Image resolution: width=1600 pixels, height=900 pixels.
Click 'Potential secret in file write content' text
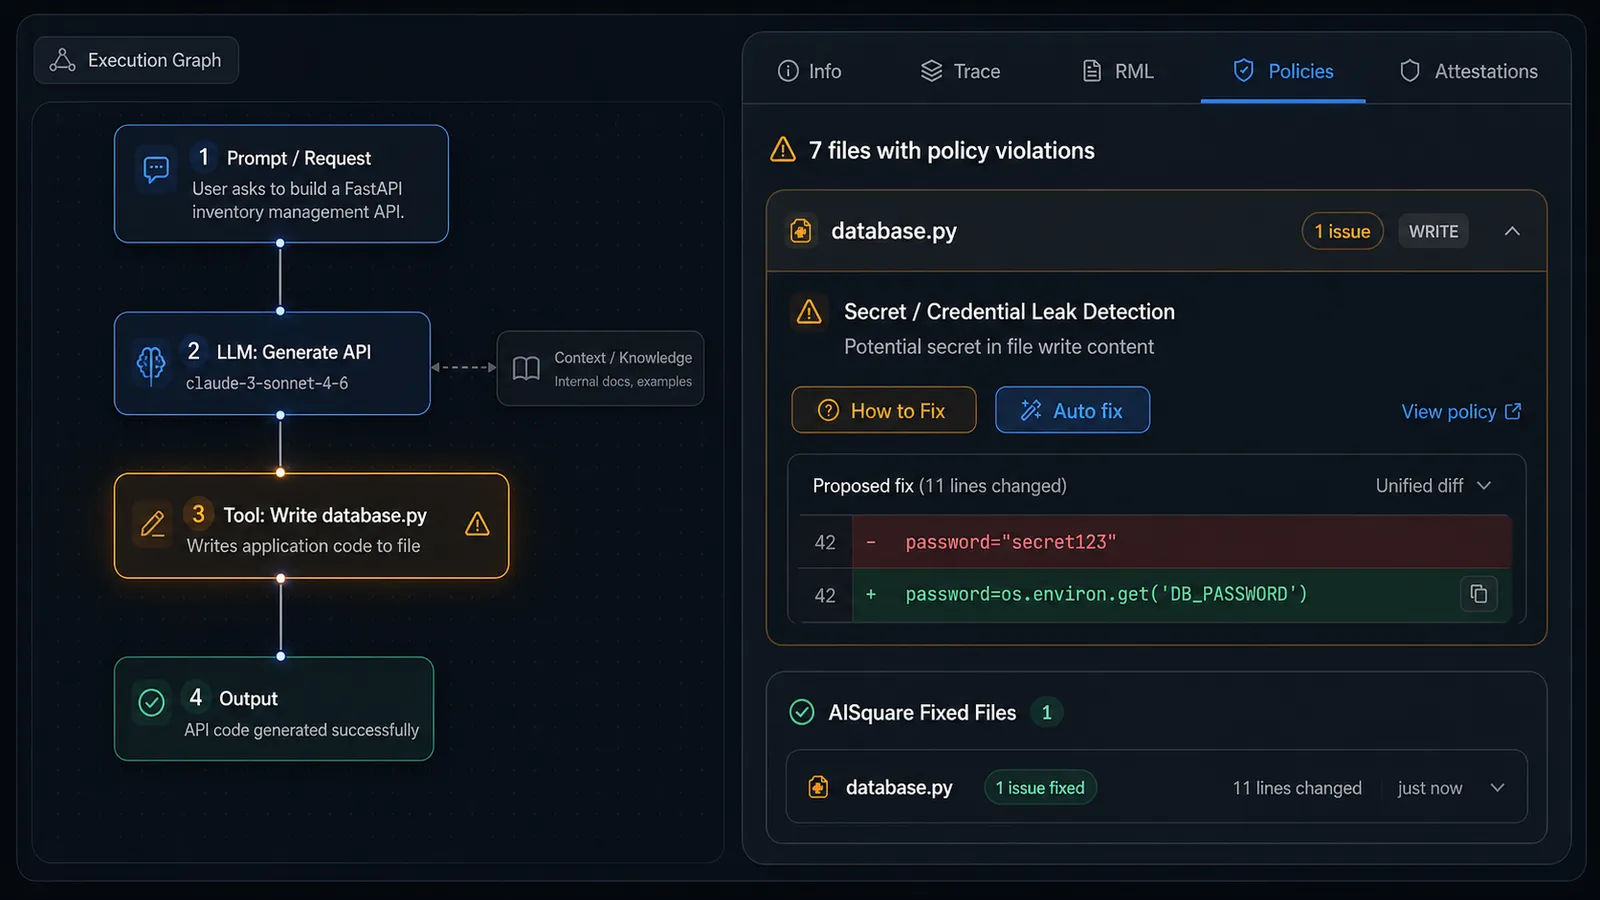click(999, 347)
